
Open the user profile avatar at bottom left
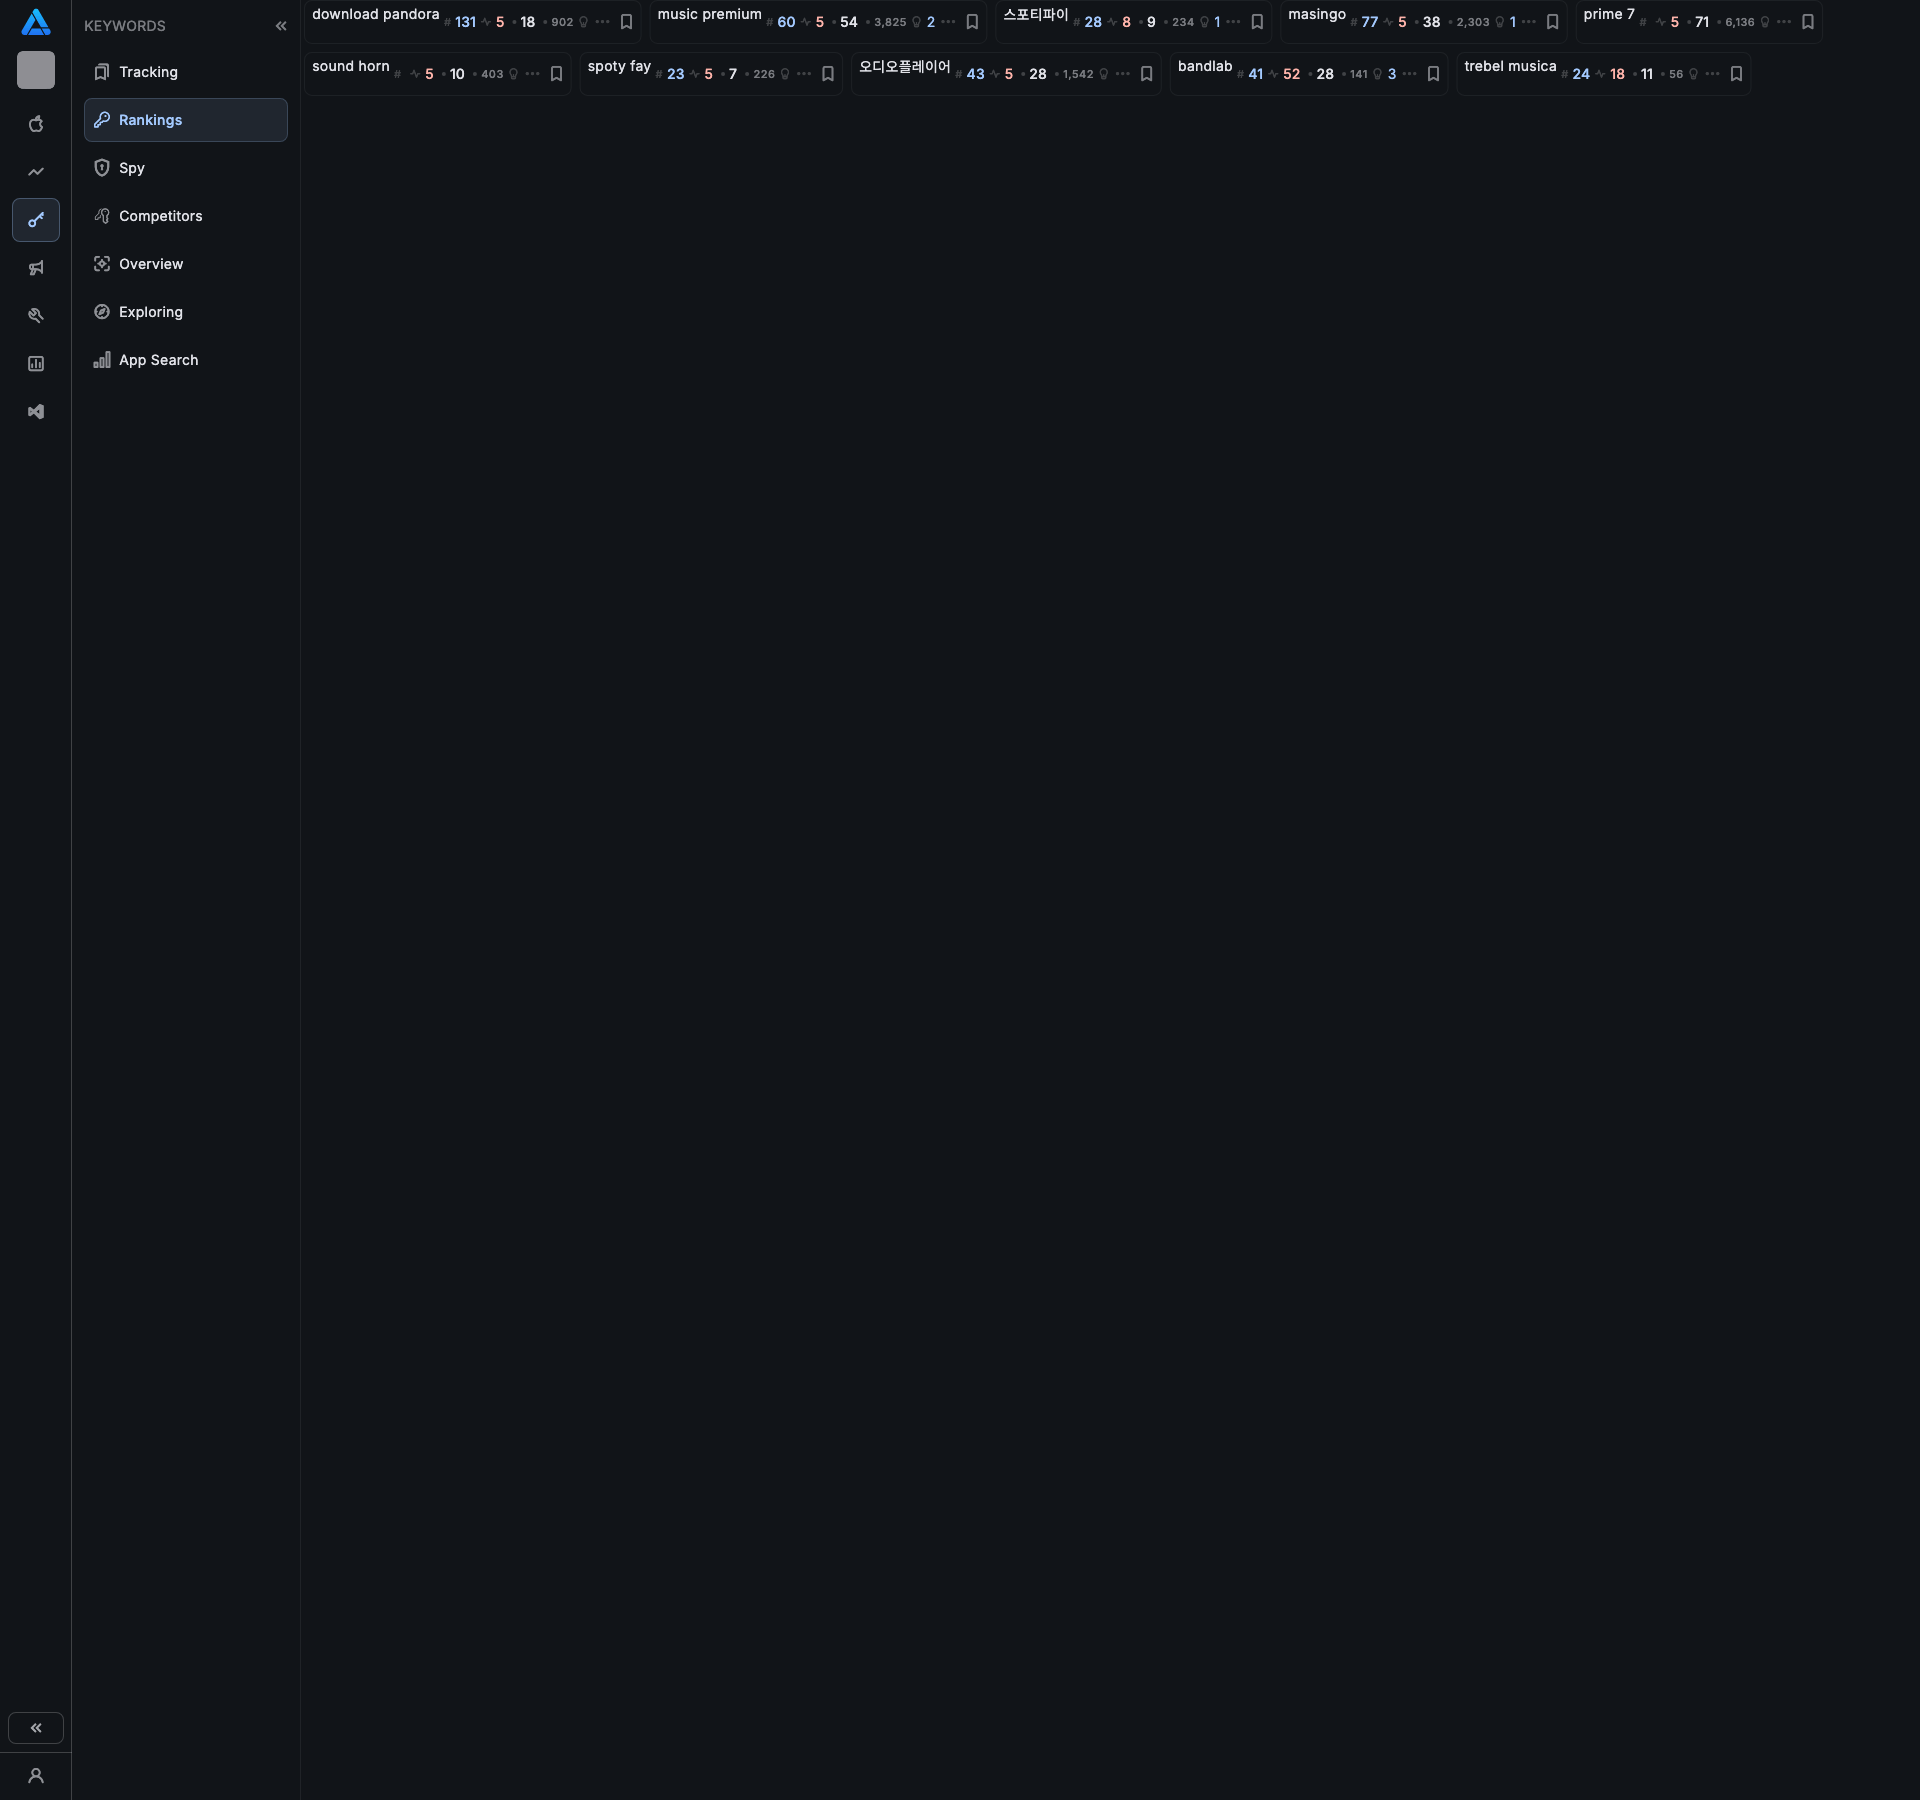point(36,1776)
